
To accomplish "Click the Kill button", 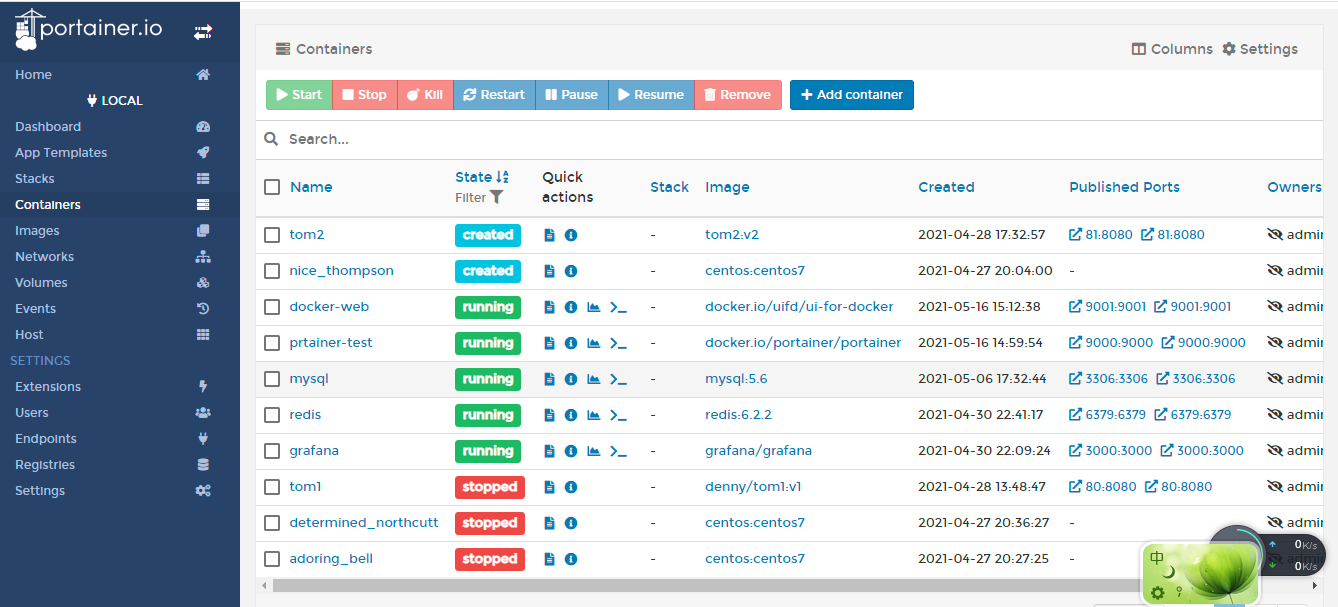I will point(425,95).
